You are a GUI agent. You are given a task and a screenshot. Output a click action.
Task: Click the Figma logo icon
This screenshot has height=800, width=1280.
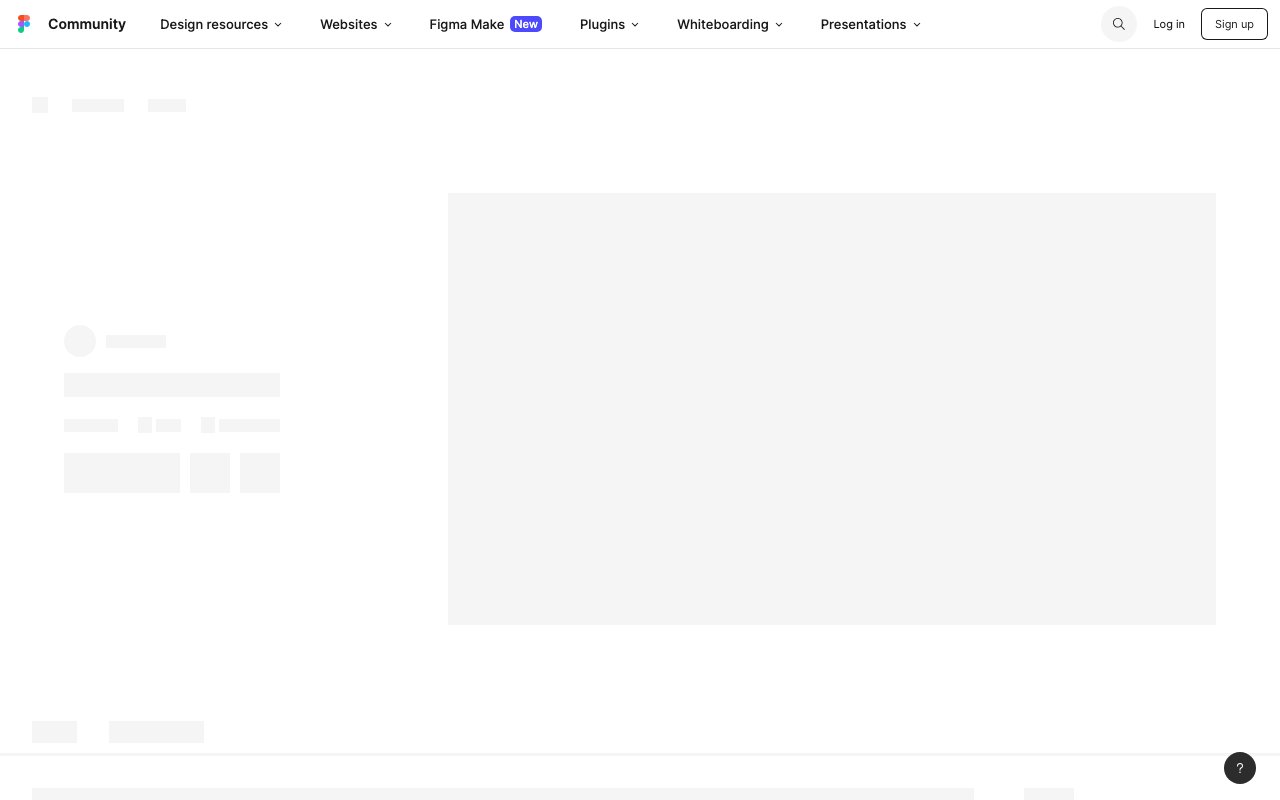click(24, 23)
